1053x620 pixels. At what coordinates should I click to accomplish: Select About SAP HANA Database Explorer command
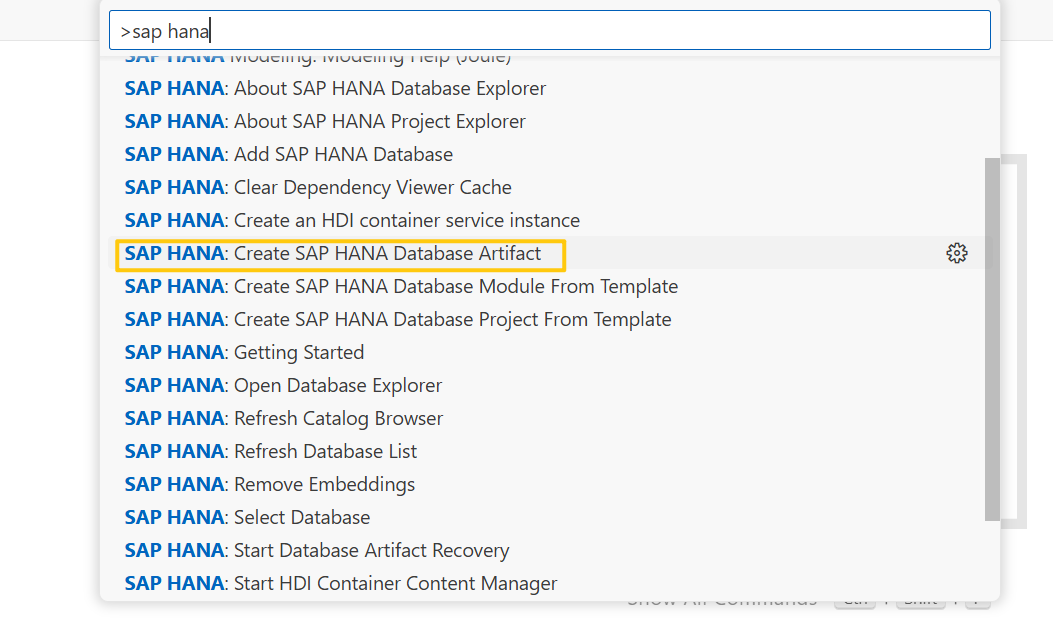[x=549, y=88]
